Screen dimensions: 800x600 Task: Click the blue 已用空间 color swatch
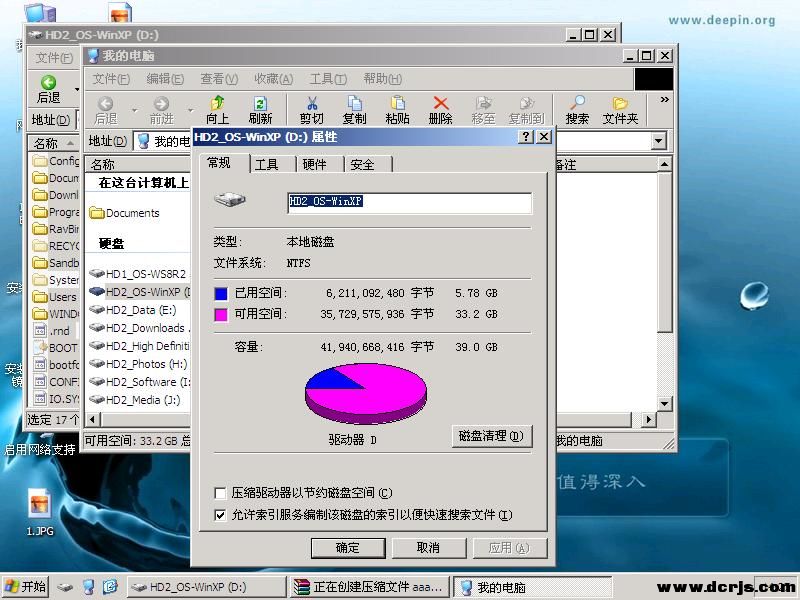pos(220,294)
